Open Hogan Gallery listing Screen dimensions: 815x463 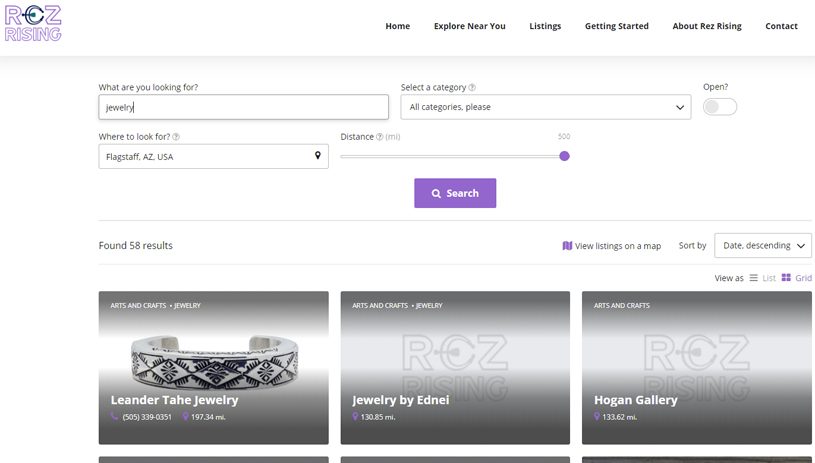[x=636, y=400]
